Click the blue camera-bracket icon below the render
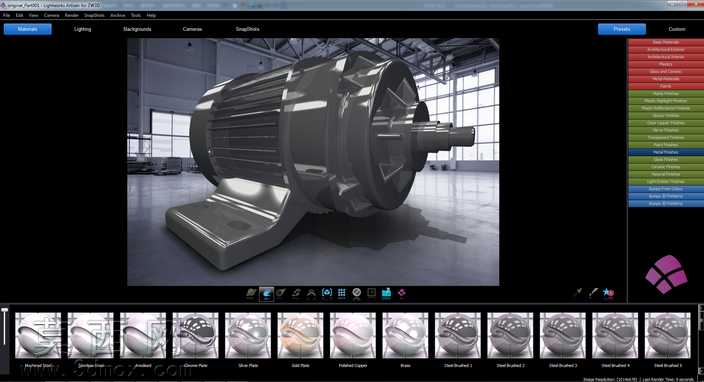The image size is (704, 382). coord(326,293)
